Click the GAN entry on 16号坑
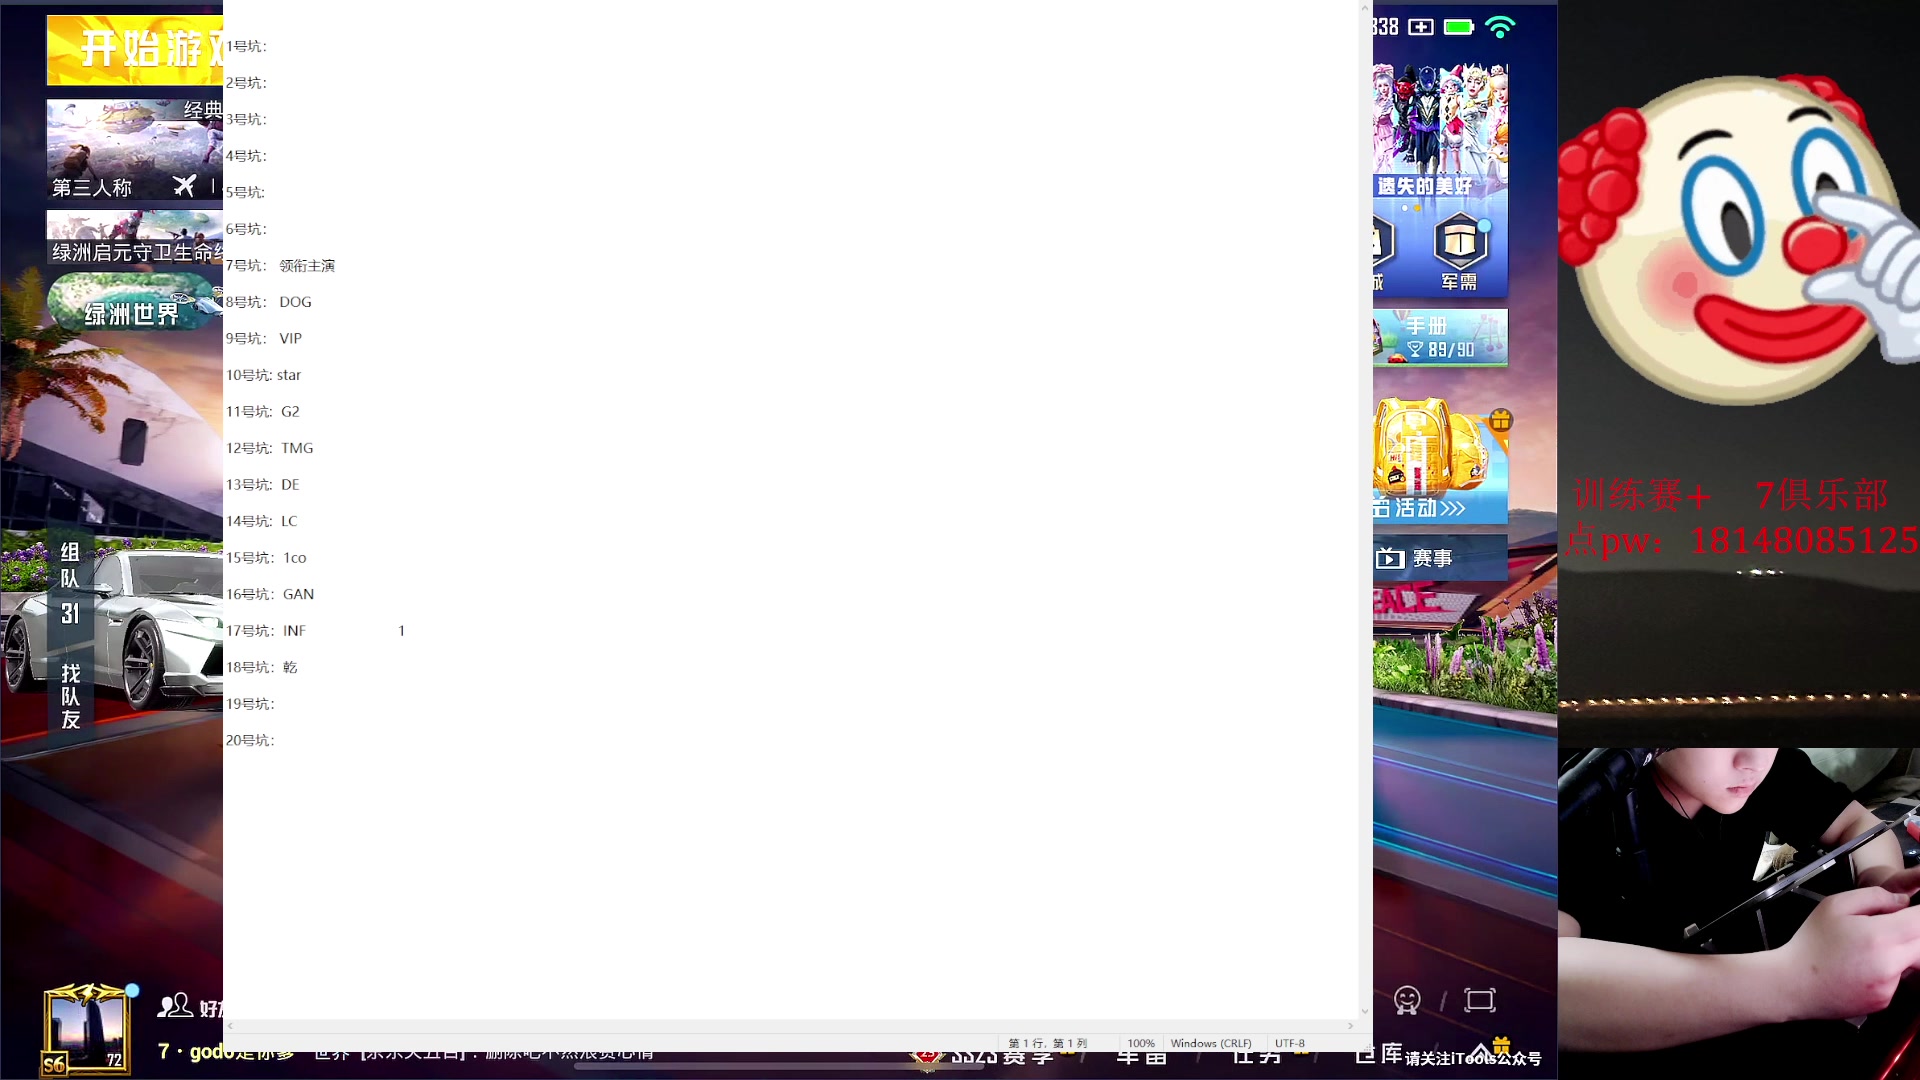This screenshot has height=1080, width=1920. tap(298, 594)
